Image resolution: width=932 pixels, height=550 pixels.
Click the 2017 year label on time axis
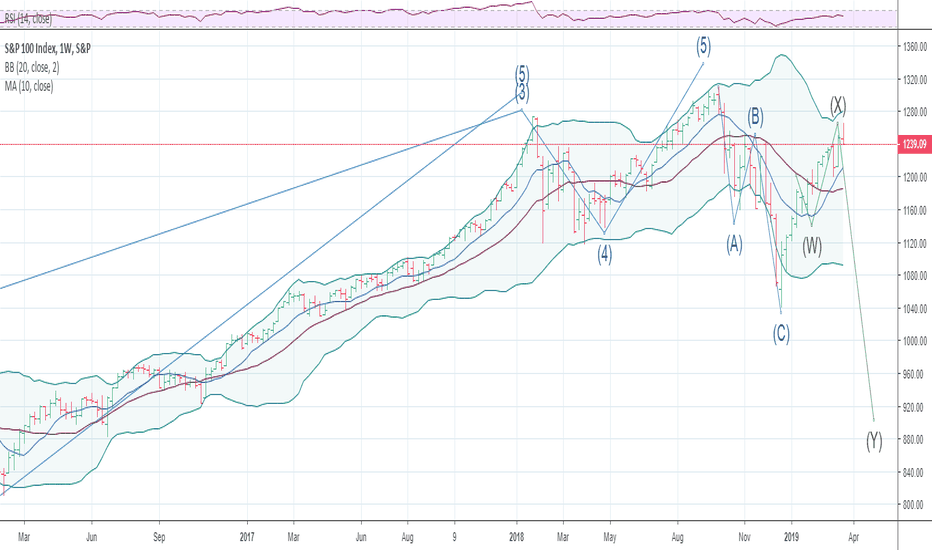(247, 537)
